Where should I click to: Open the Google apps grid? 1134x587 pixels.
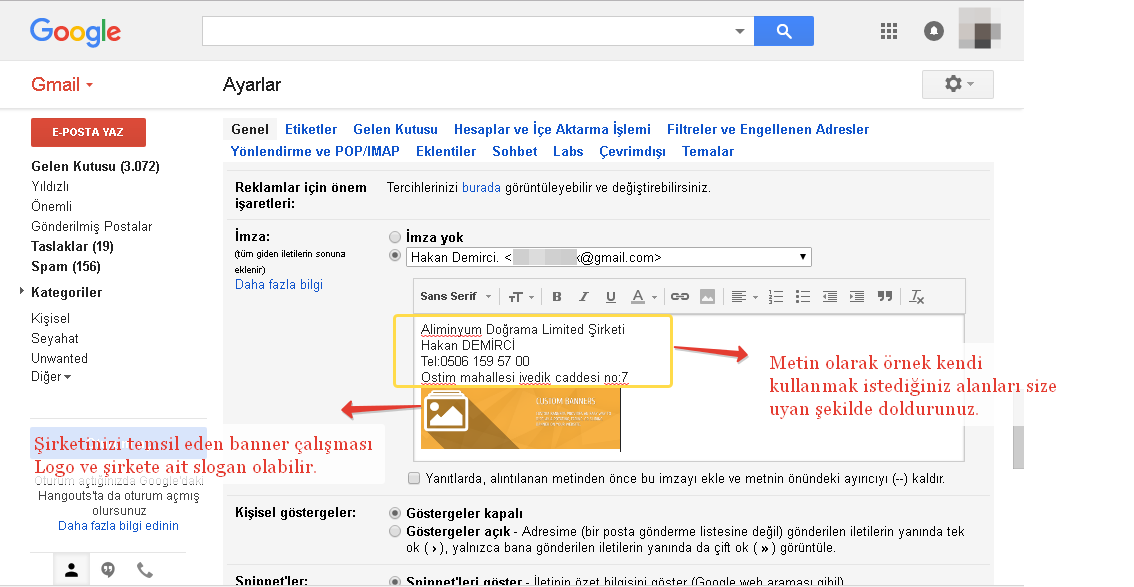coord(888,31)
